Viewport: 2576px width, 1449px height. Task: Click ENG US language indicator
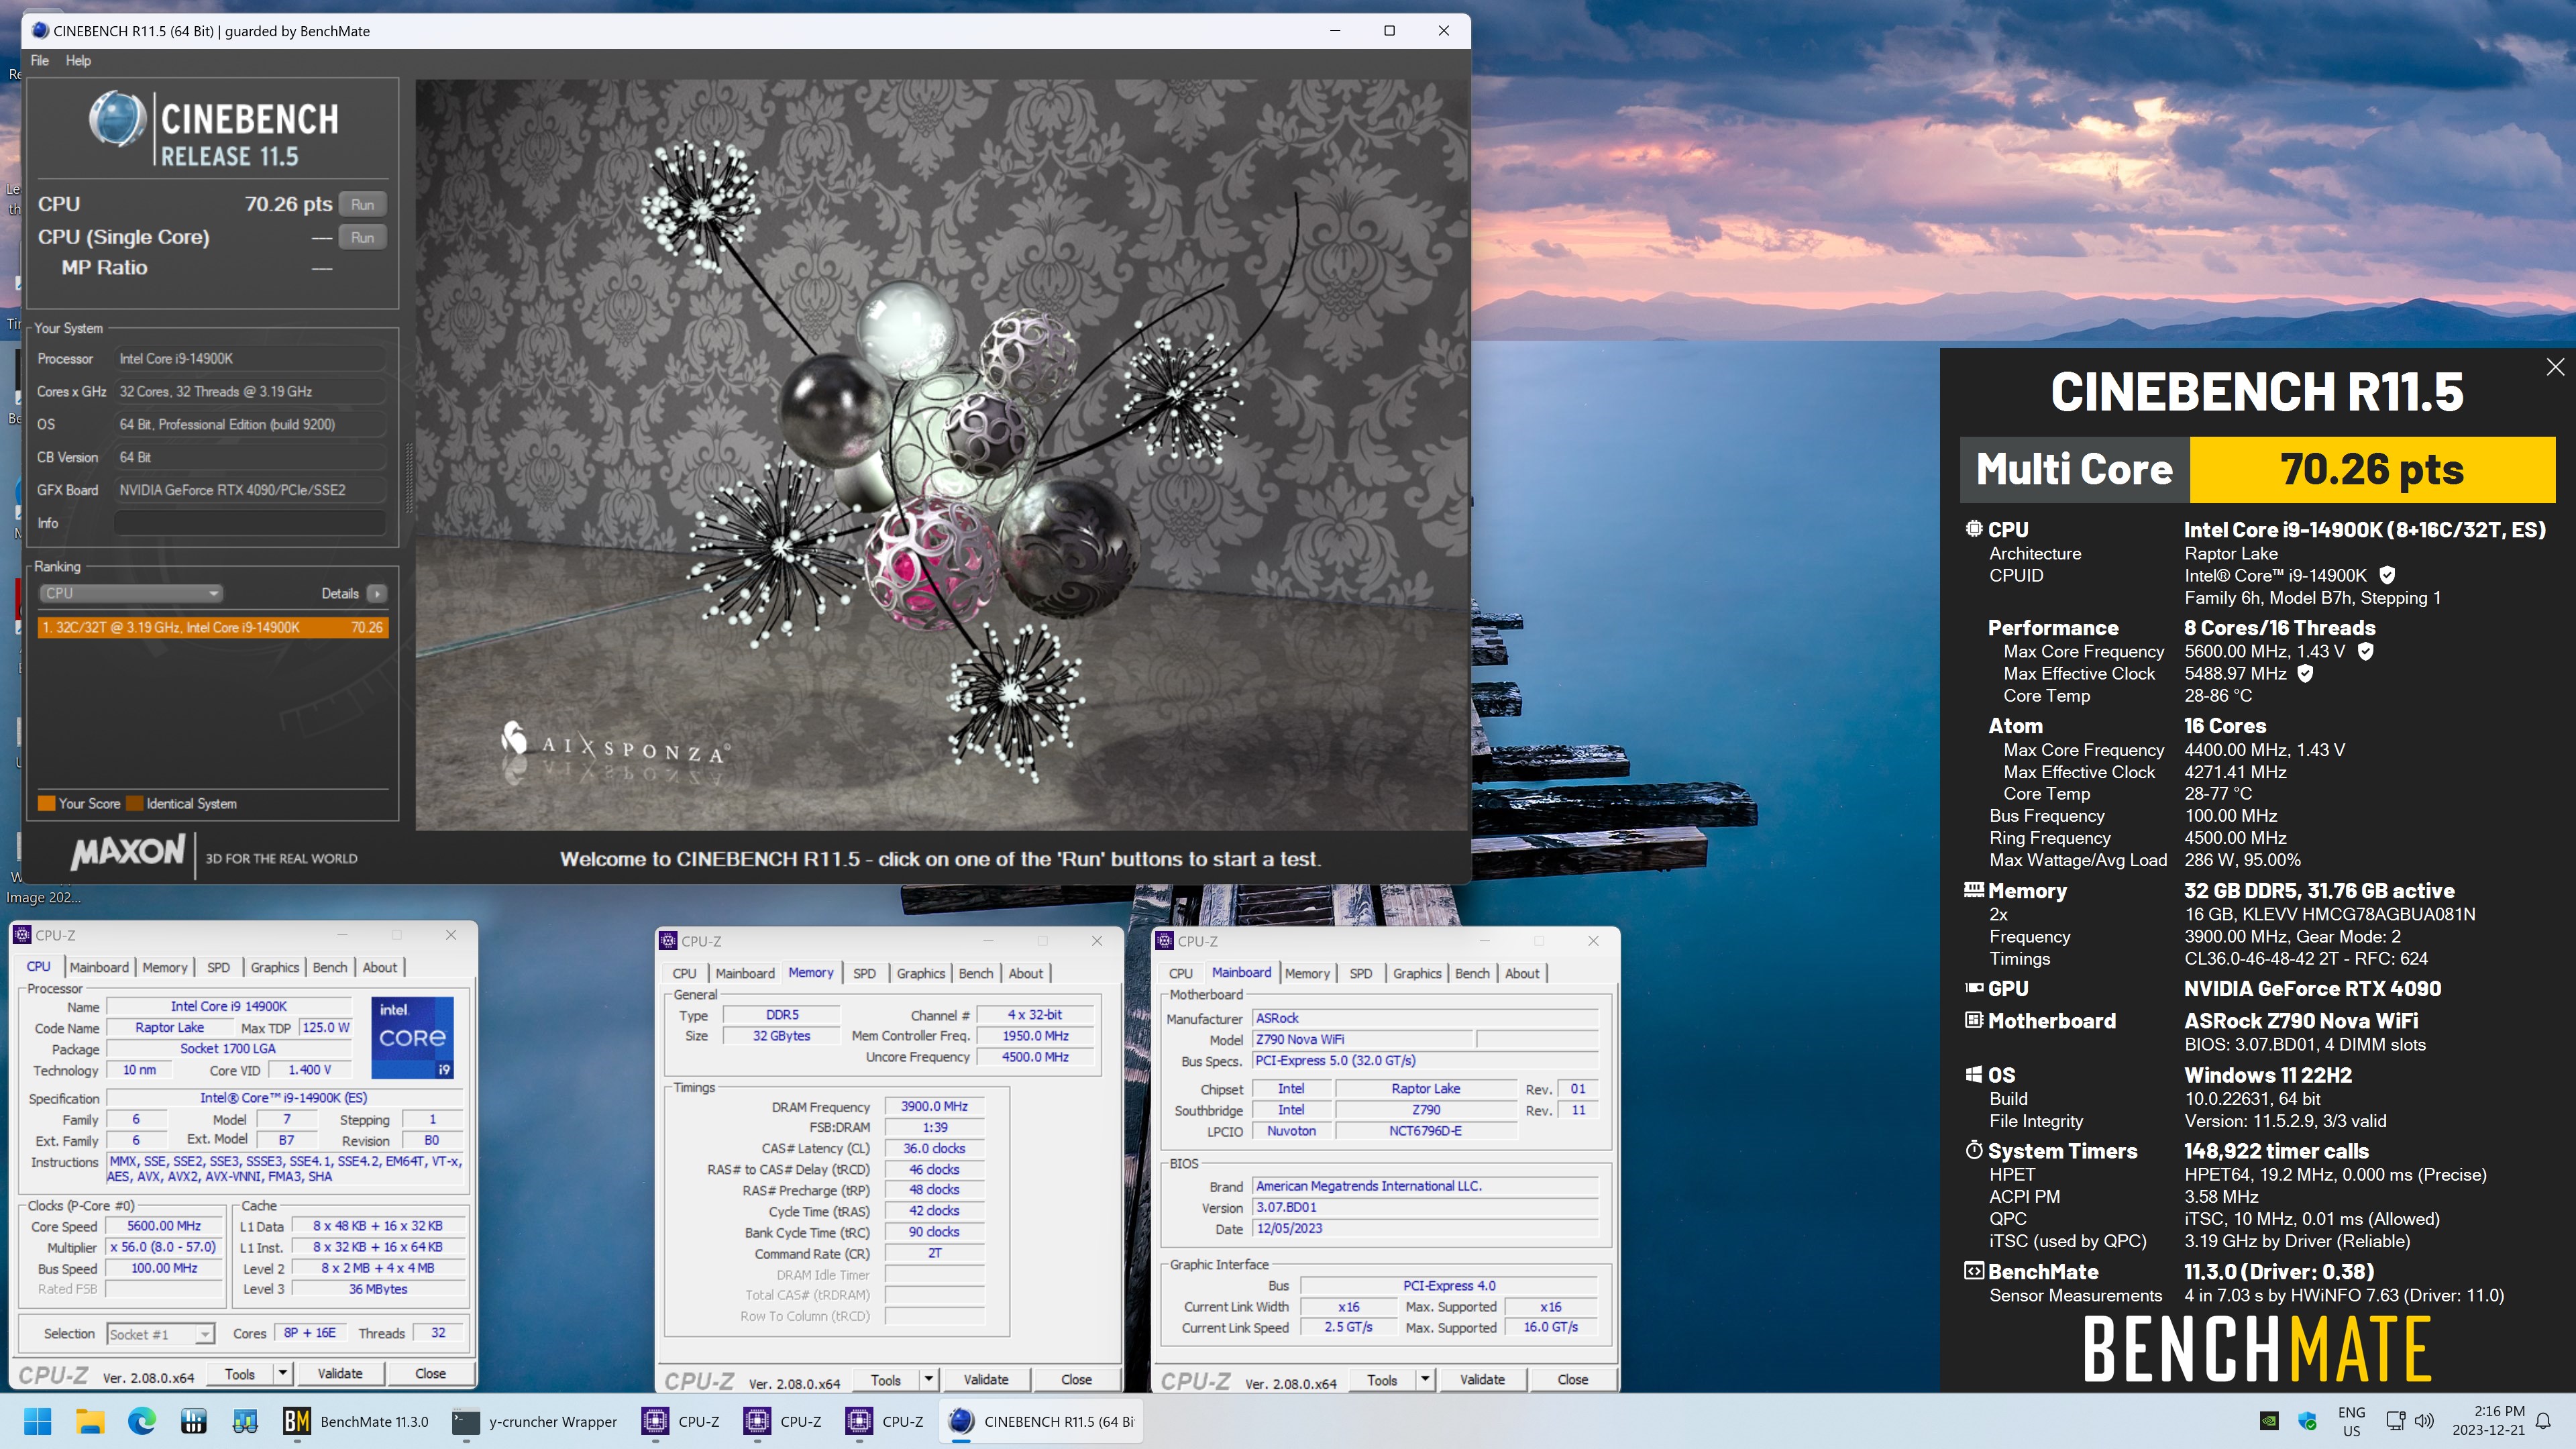pos(2352,1421)
